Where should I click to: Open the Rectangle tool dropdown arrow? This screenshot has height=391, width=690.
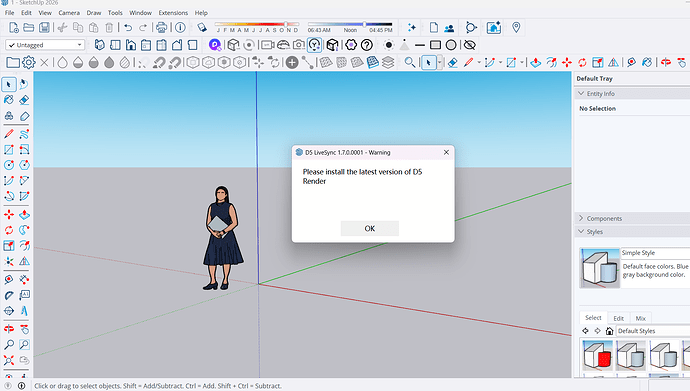tap(522, 62)
